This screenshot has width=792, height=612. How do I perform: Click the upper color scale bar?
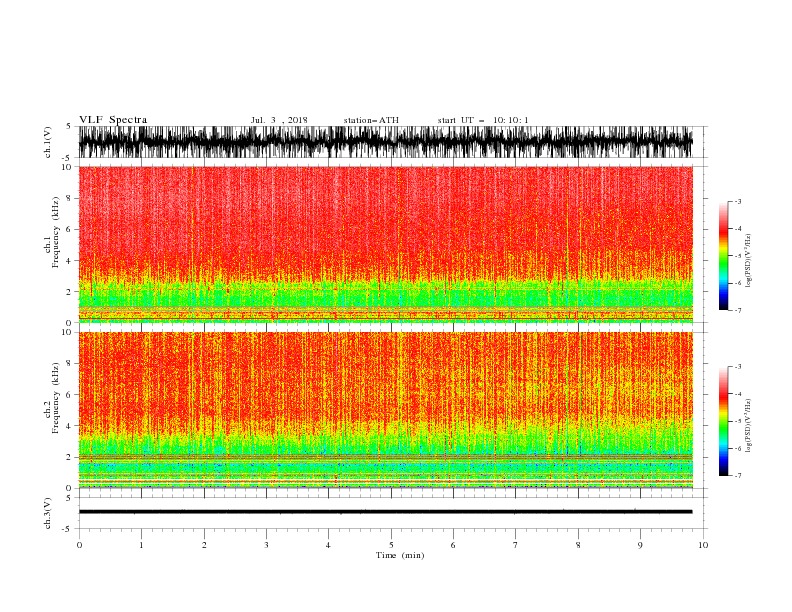(723, 256)
